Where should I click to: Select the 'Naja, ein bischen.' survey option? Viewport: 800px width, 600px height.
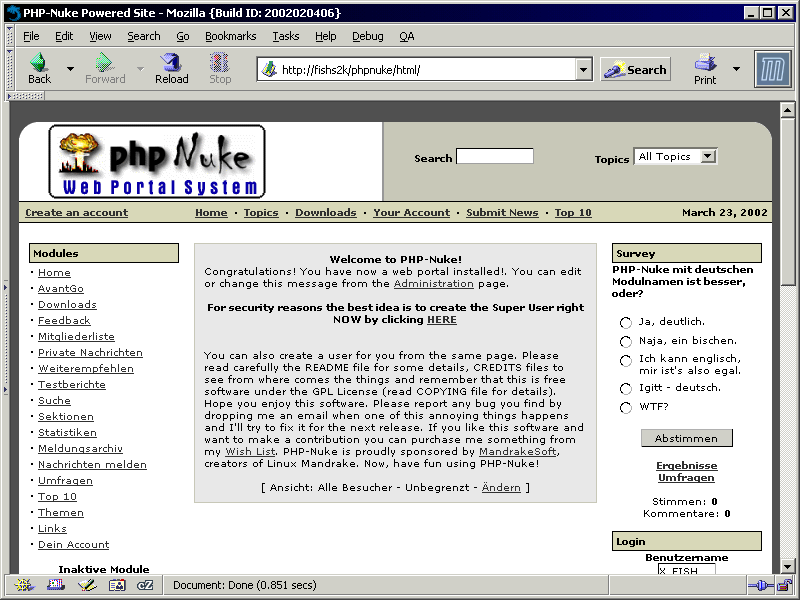[626, 341]
